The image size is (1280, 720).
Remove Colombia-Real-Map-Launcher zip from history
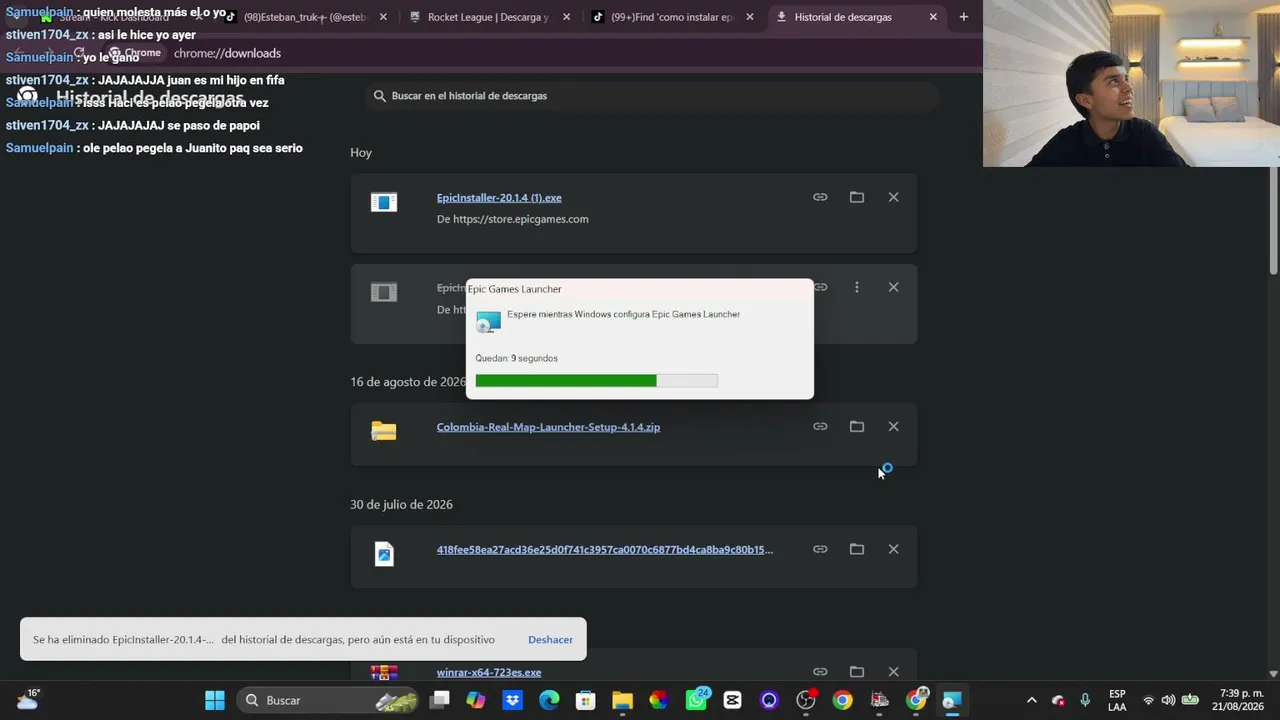[893, 426]
